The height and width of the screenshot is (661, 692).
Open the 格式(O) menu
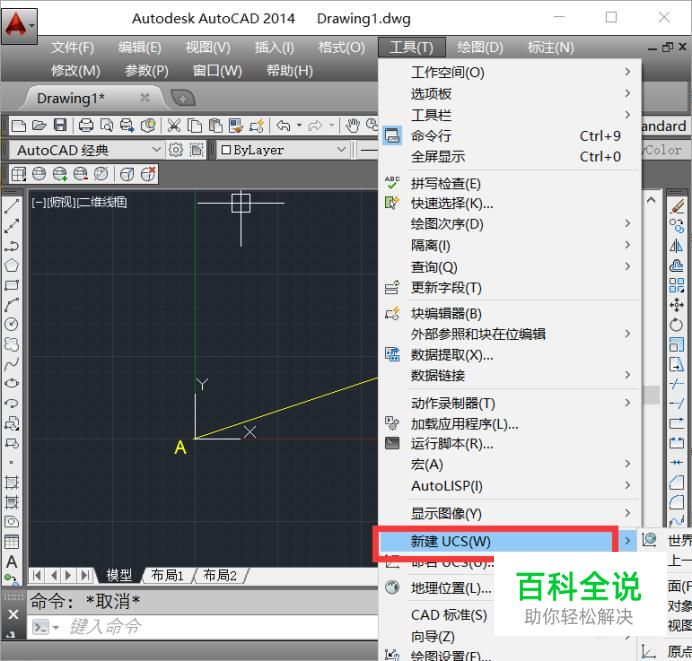click(342, 47)
